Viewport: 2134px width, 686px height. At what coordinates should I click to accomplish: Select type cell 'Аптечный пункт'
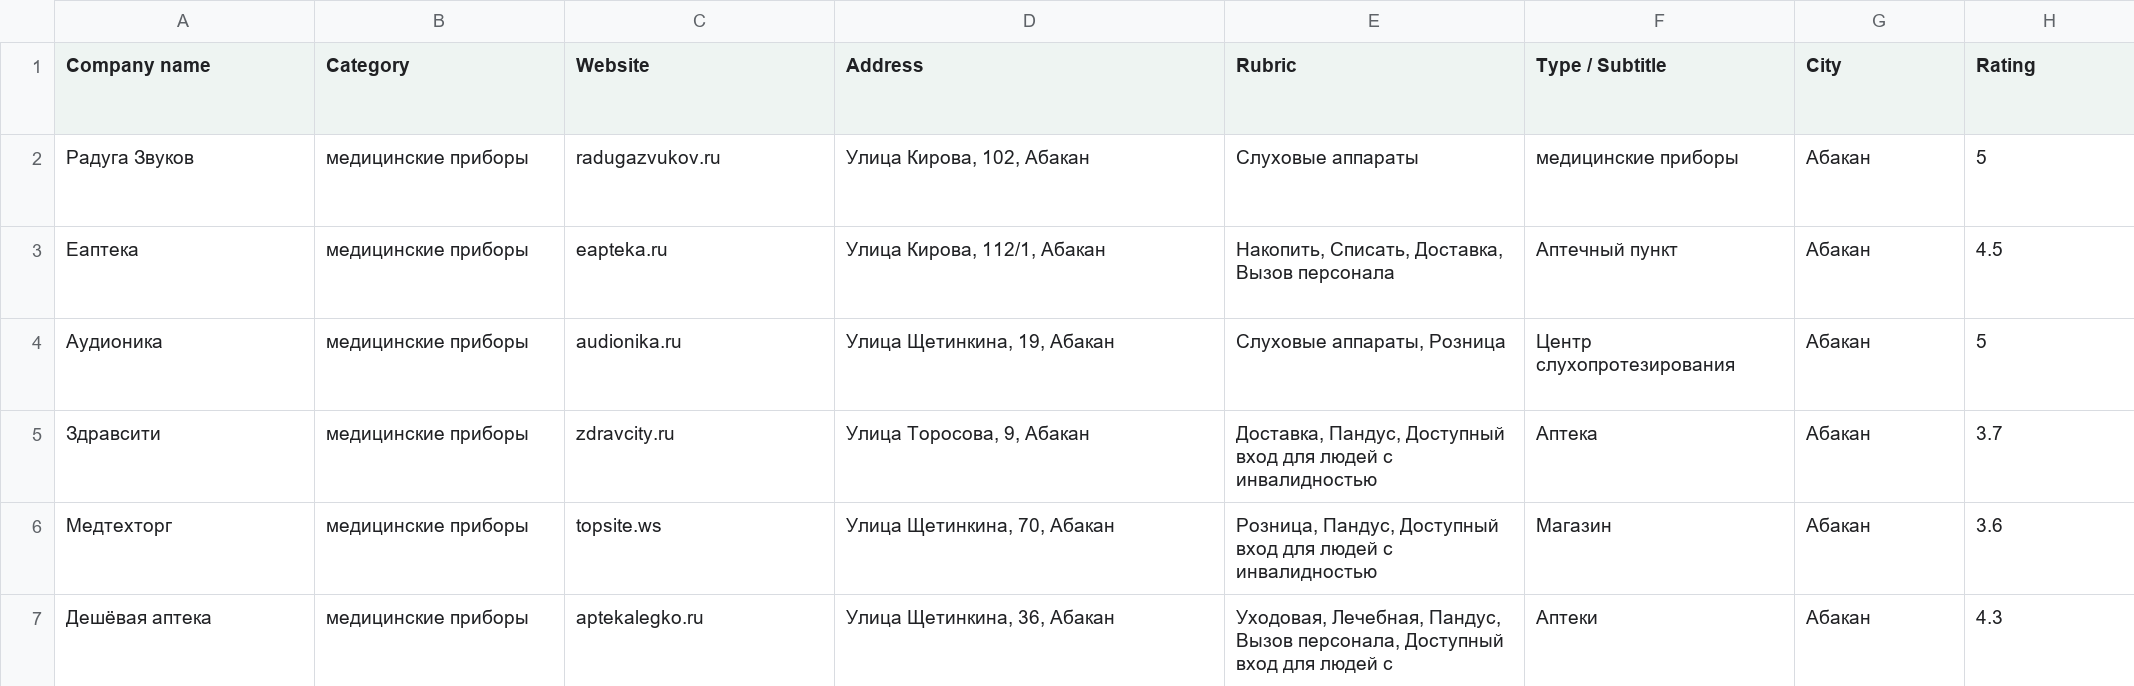(1659, 272)
